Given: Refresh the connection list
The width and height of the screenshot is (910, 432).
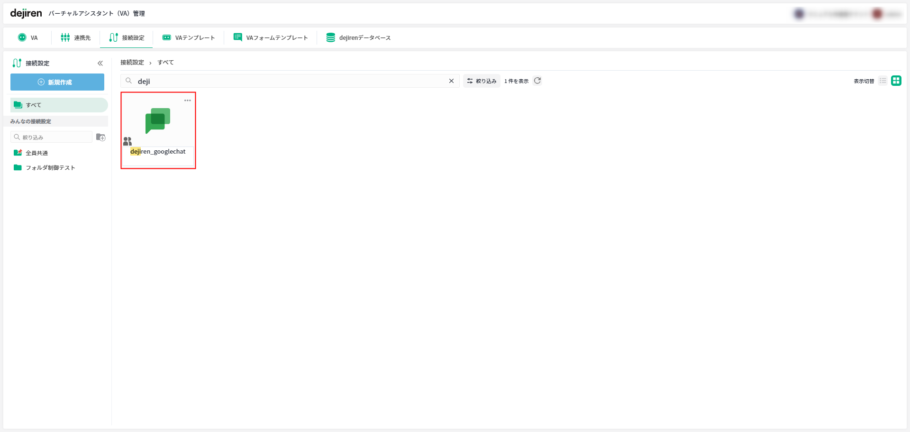Looking at the screenshot, I should (x=538, y=81).
